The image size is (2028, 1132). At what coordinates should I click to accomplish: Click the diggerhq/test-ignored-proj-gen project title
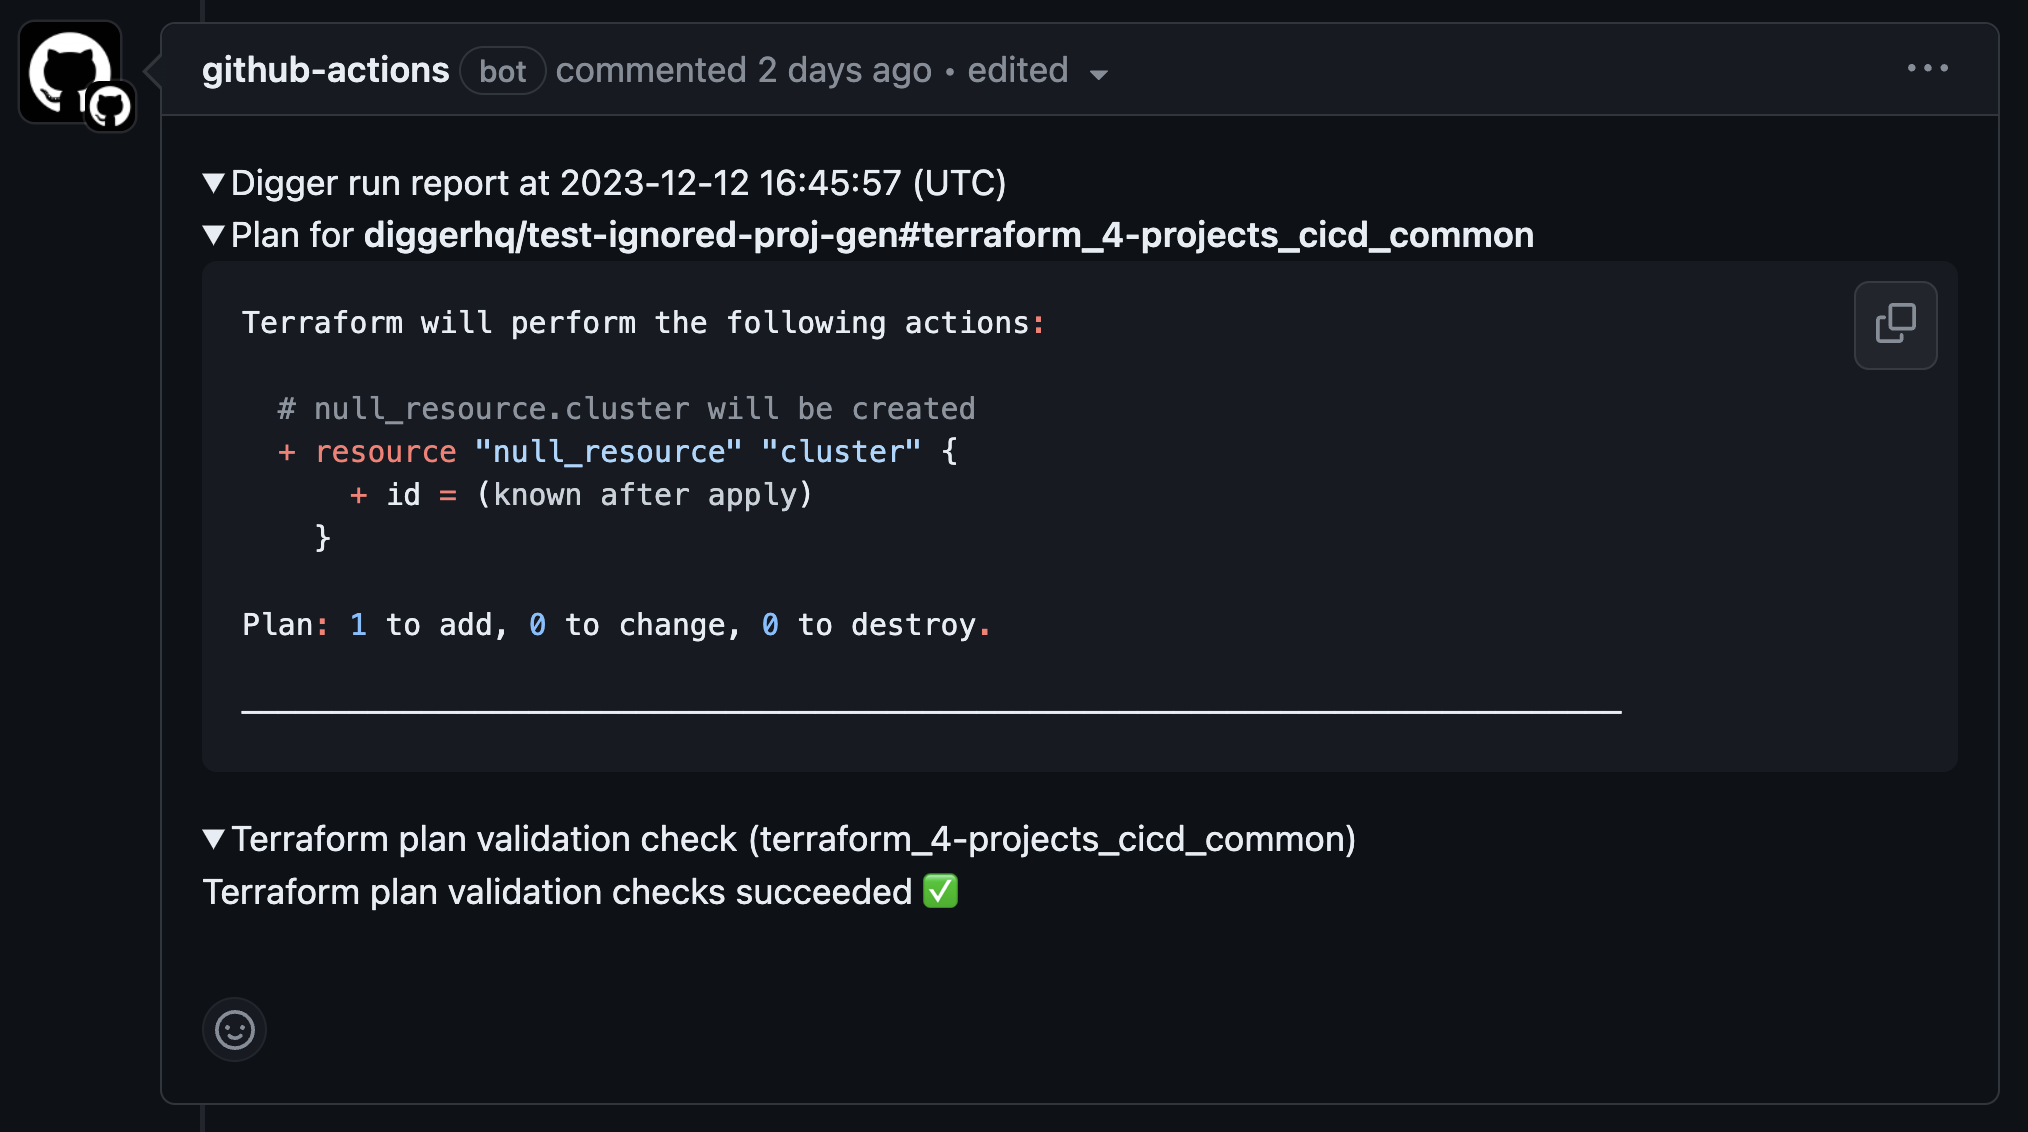(949, 235)
